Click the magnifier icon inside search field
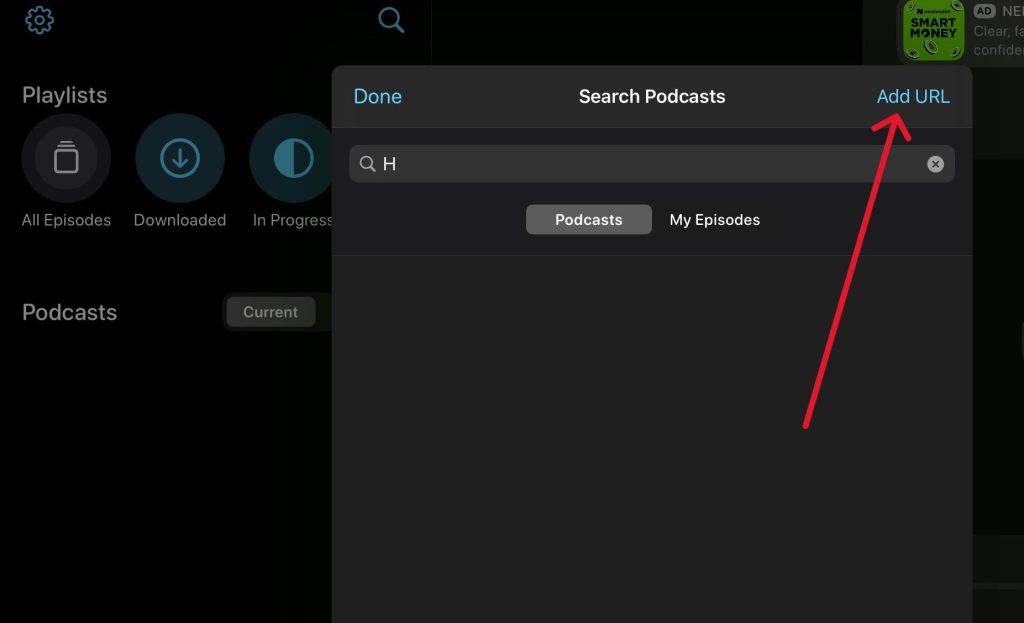Viewport: 1024px width, 623px height. (x=368, y=164)
